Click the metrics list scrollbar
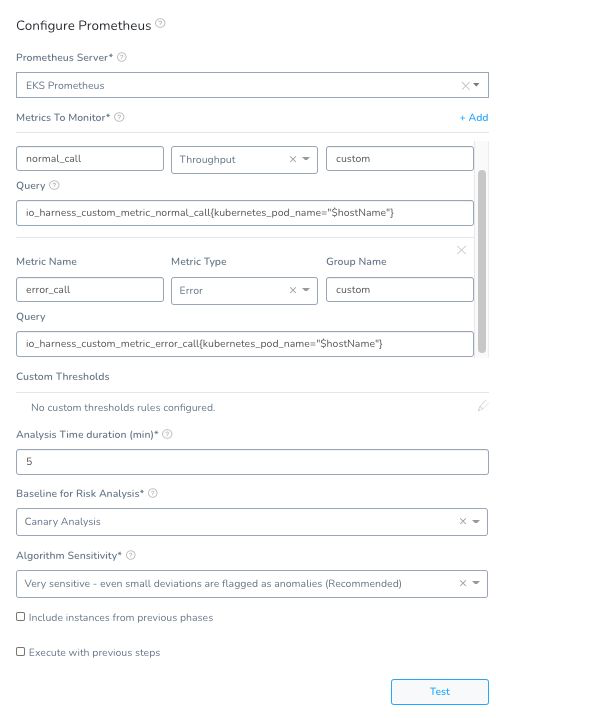Image resolution: width=591 pixels, height=718 pixels. click(x=482, y=261)
